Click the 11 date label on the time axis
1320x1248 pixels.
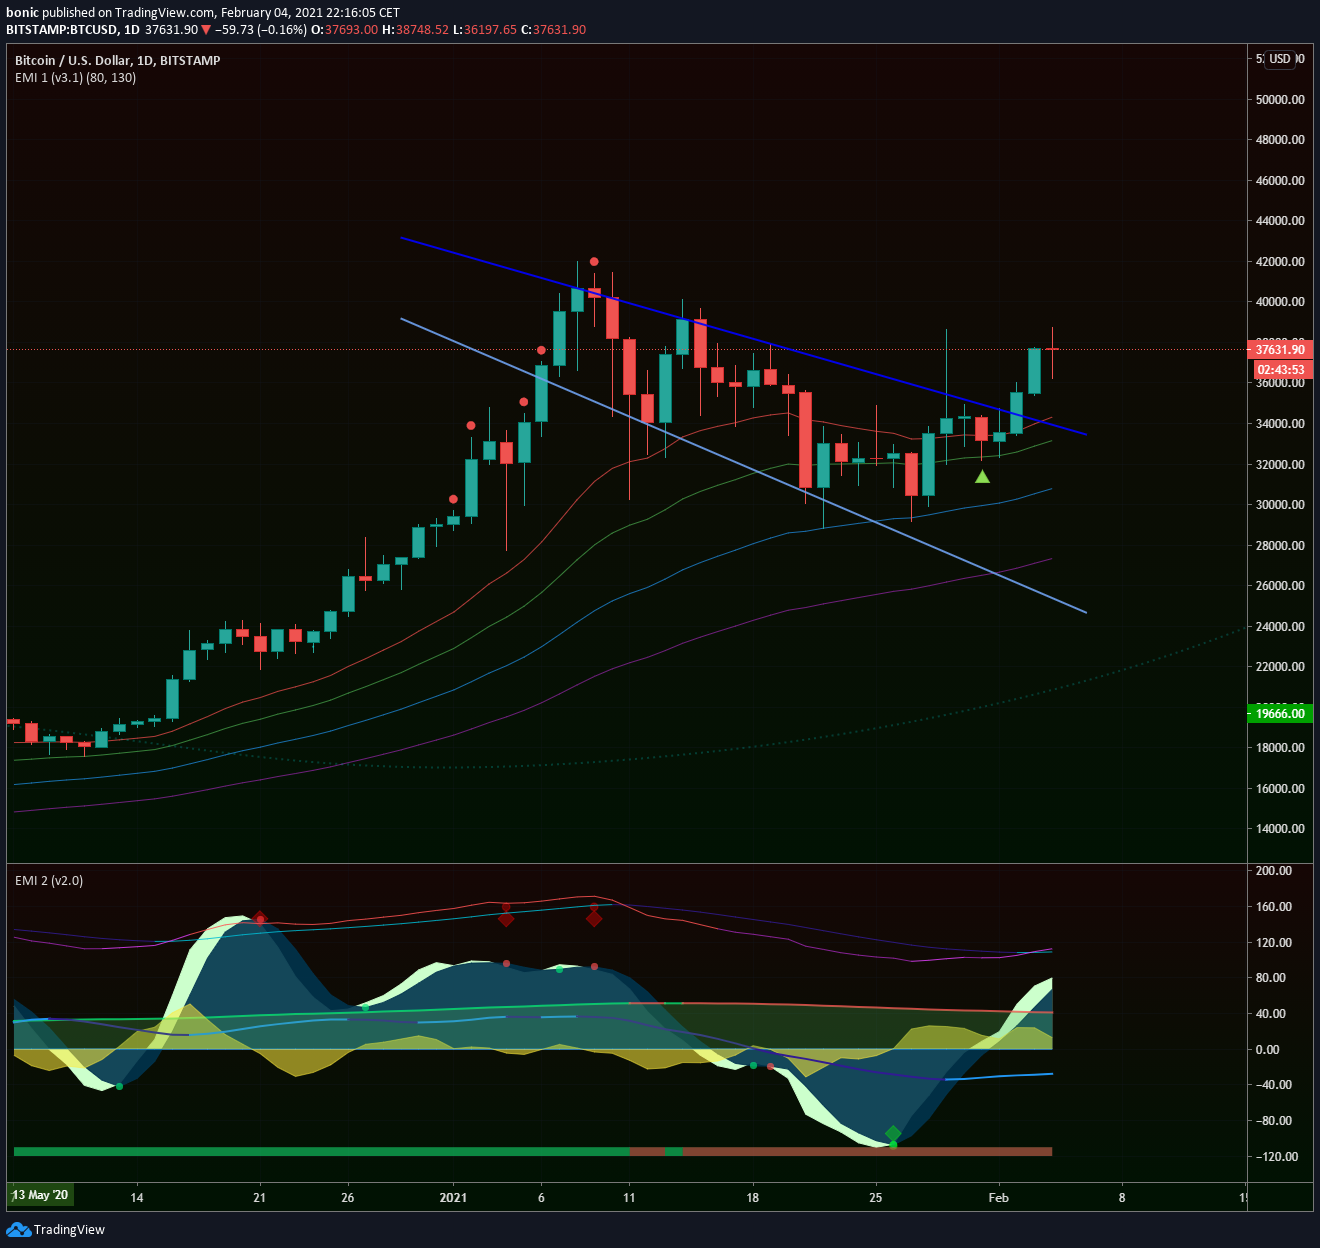tap(629, 1197)
